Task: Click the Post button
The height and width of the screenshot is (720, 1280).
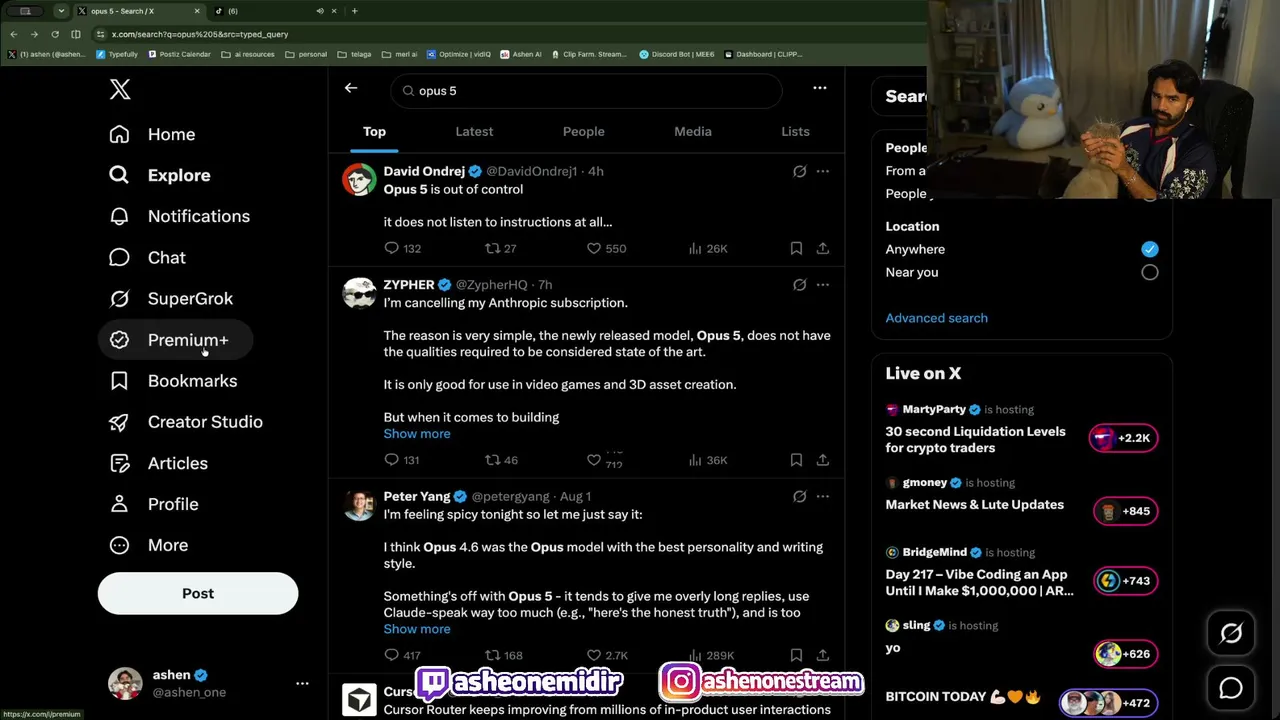Action: tap(198, 593)
